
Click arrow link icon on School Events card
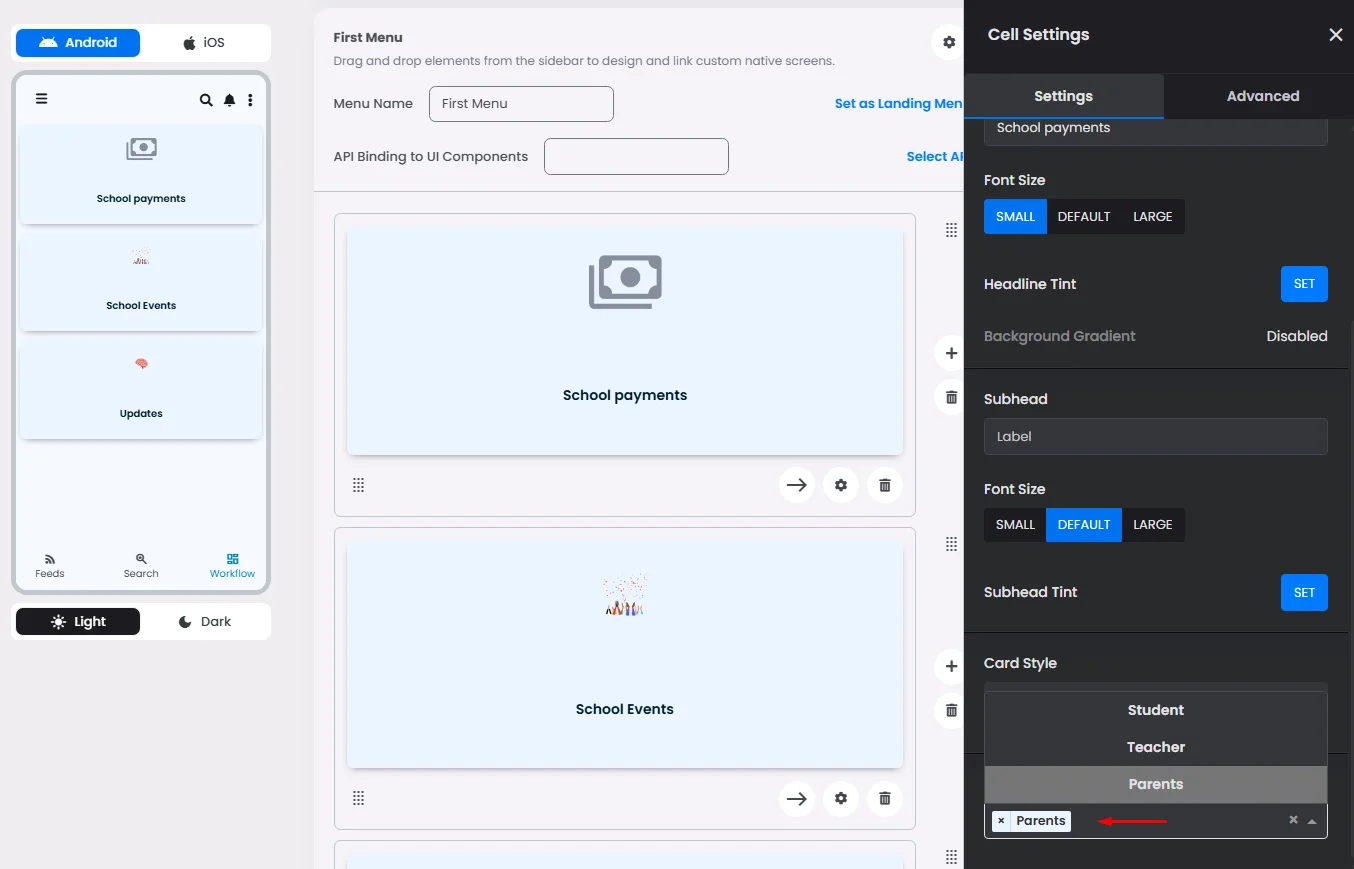click(x=796, y=798)
